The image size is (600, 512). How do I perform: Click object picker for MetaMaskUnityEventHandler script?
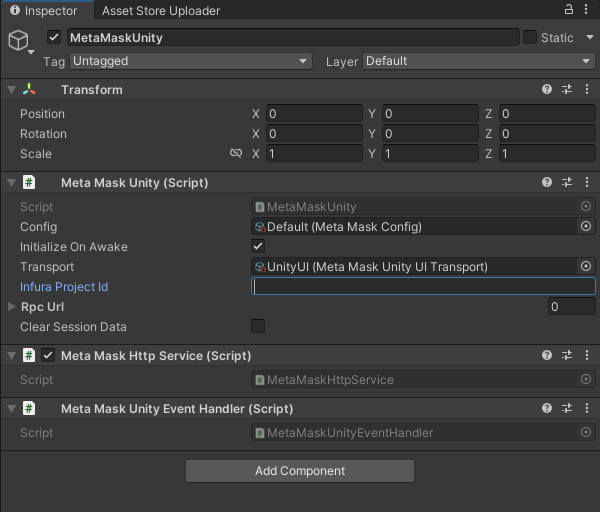pos(586,432)
